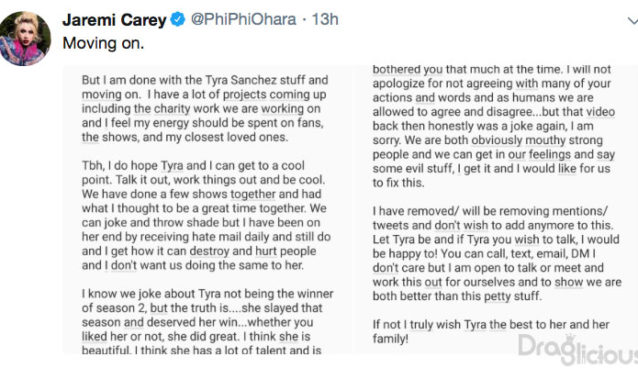
Task: Click the Draglicious watermark logo
Action: [578, 350]
